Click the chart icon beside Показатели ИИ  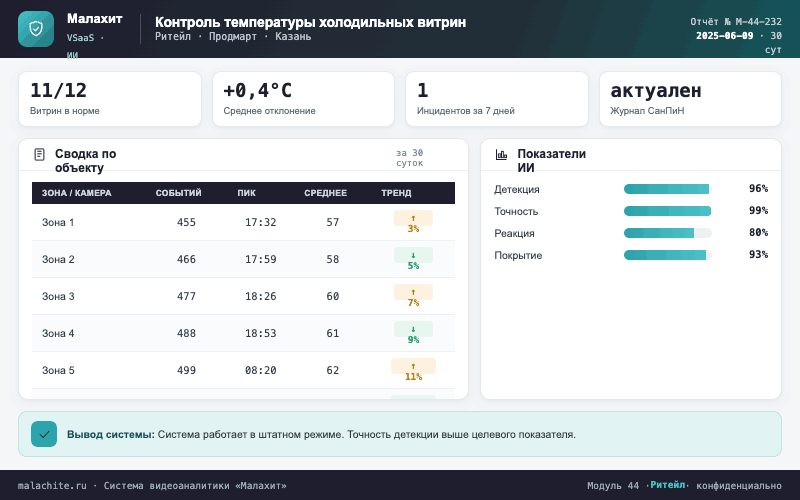pyautogui.click(x=502, y=154)
